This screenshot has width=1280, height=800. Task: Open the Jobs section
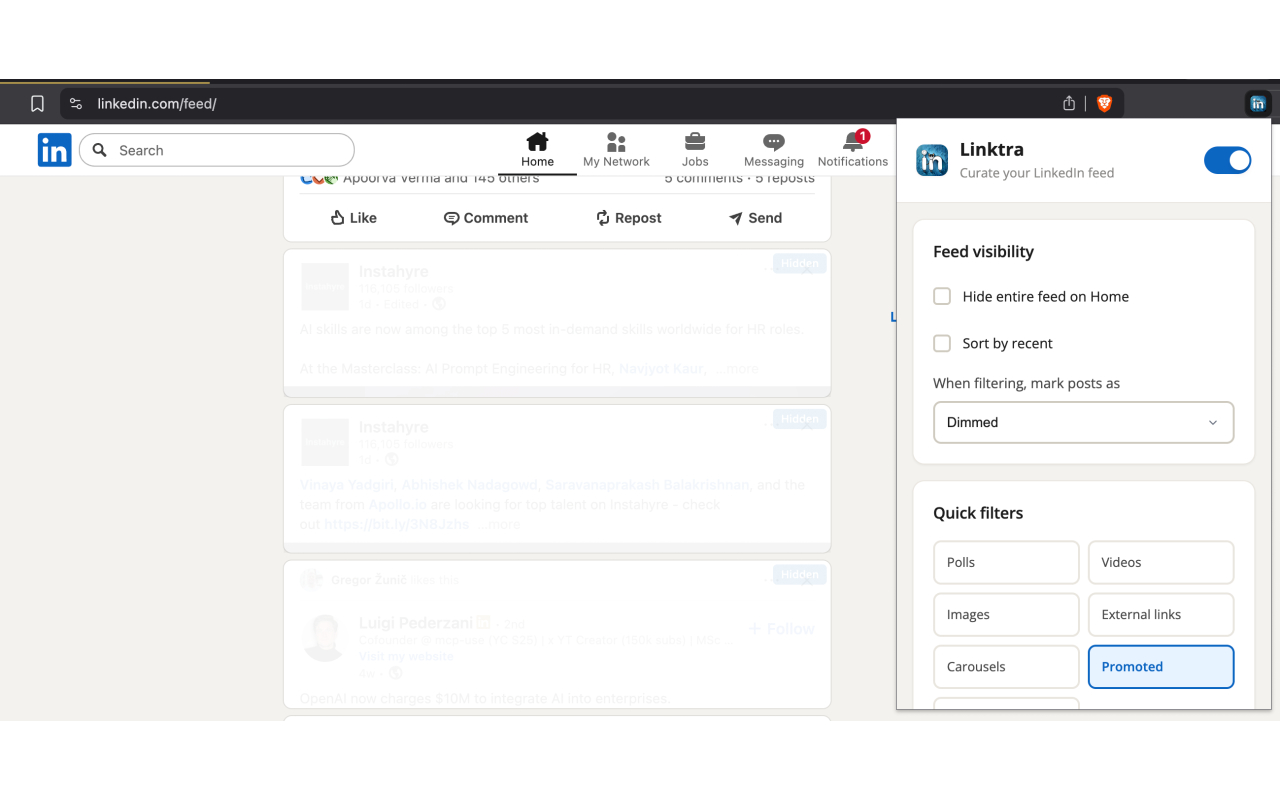[x=695, y=150]
